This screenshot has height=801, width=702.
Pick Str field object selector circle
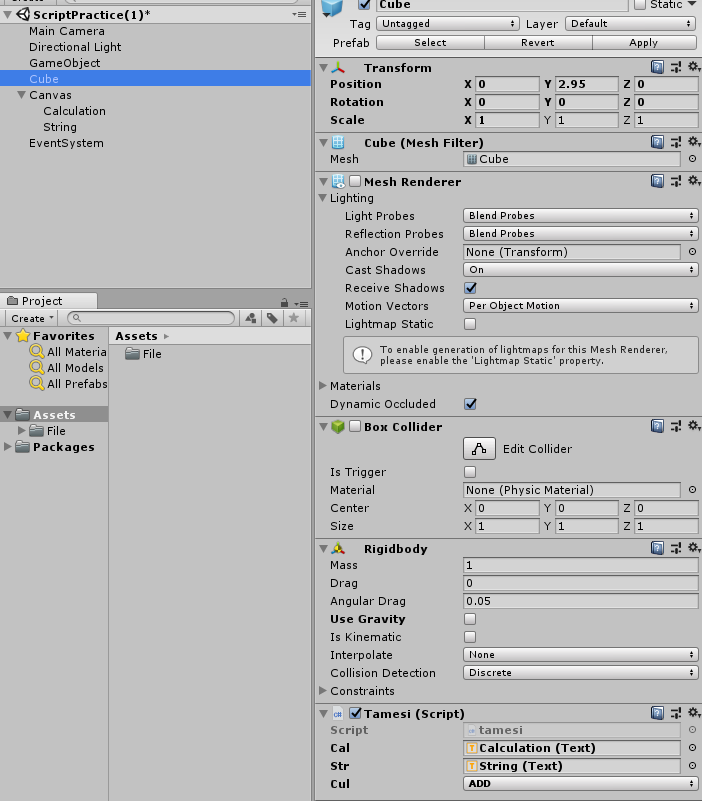(x=692, y=766)
